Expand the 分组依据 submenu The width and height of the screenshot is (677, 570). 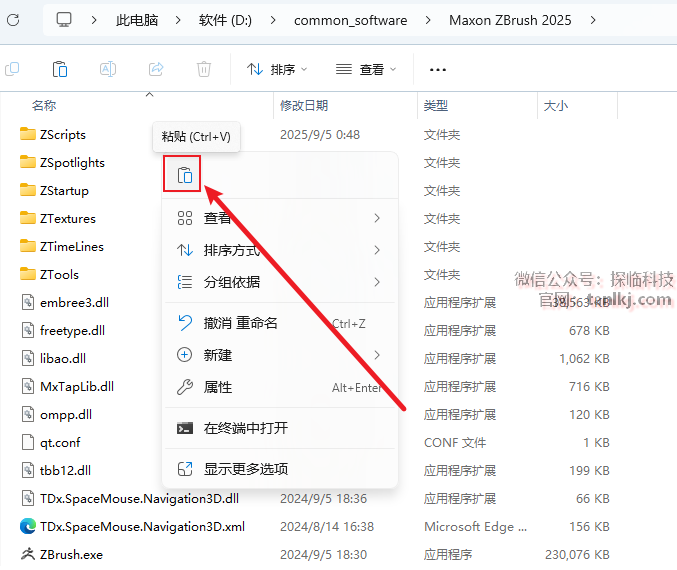click(280, 282)
